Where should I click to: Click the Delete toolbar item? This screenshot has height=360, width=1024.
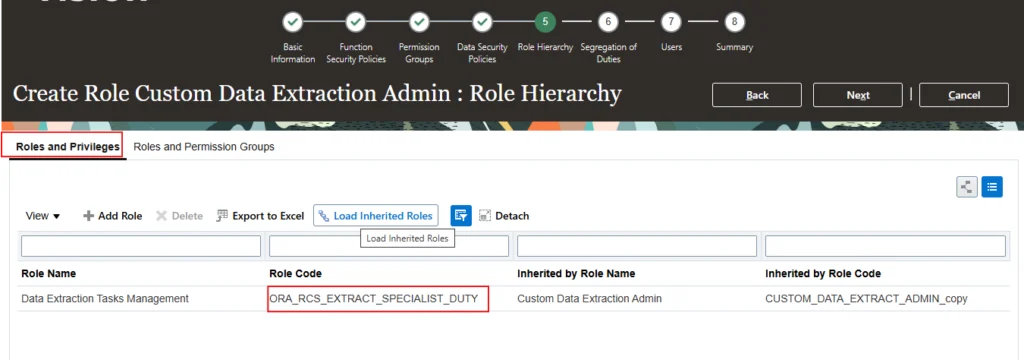[180, 216]
